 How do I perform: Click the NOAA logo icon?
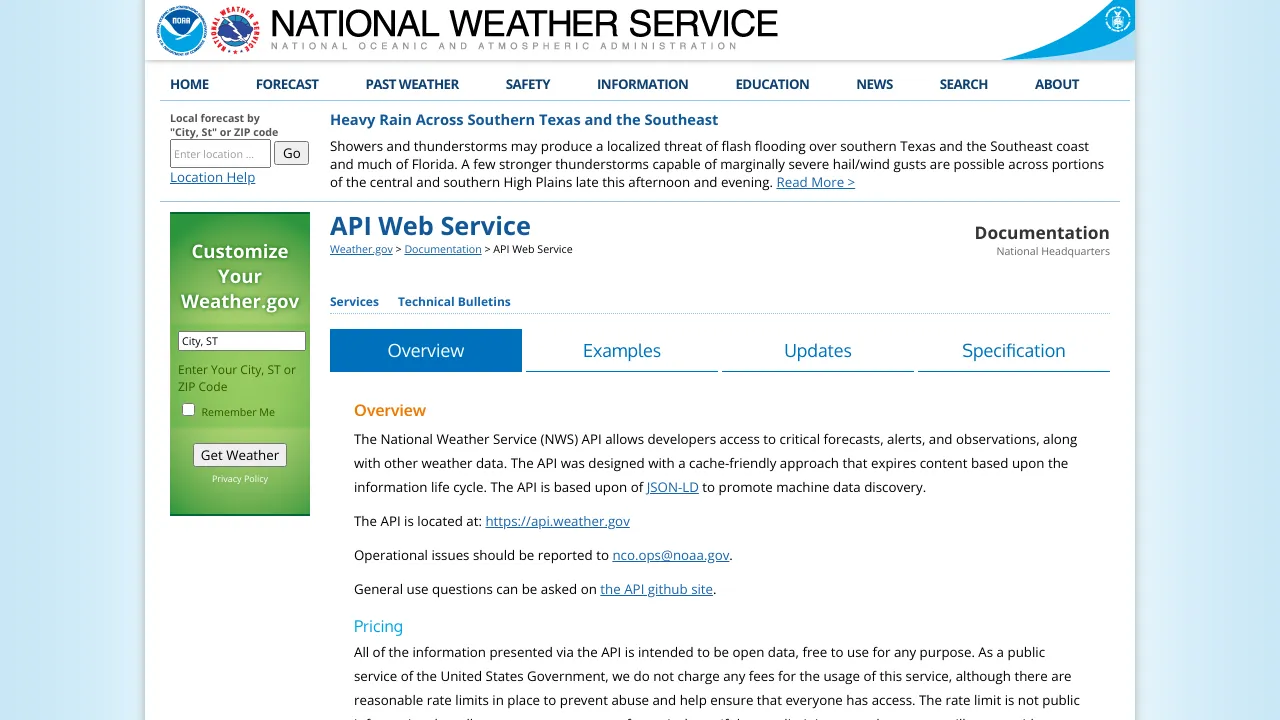pyautogui.click(x=181, y=31)
